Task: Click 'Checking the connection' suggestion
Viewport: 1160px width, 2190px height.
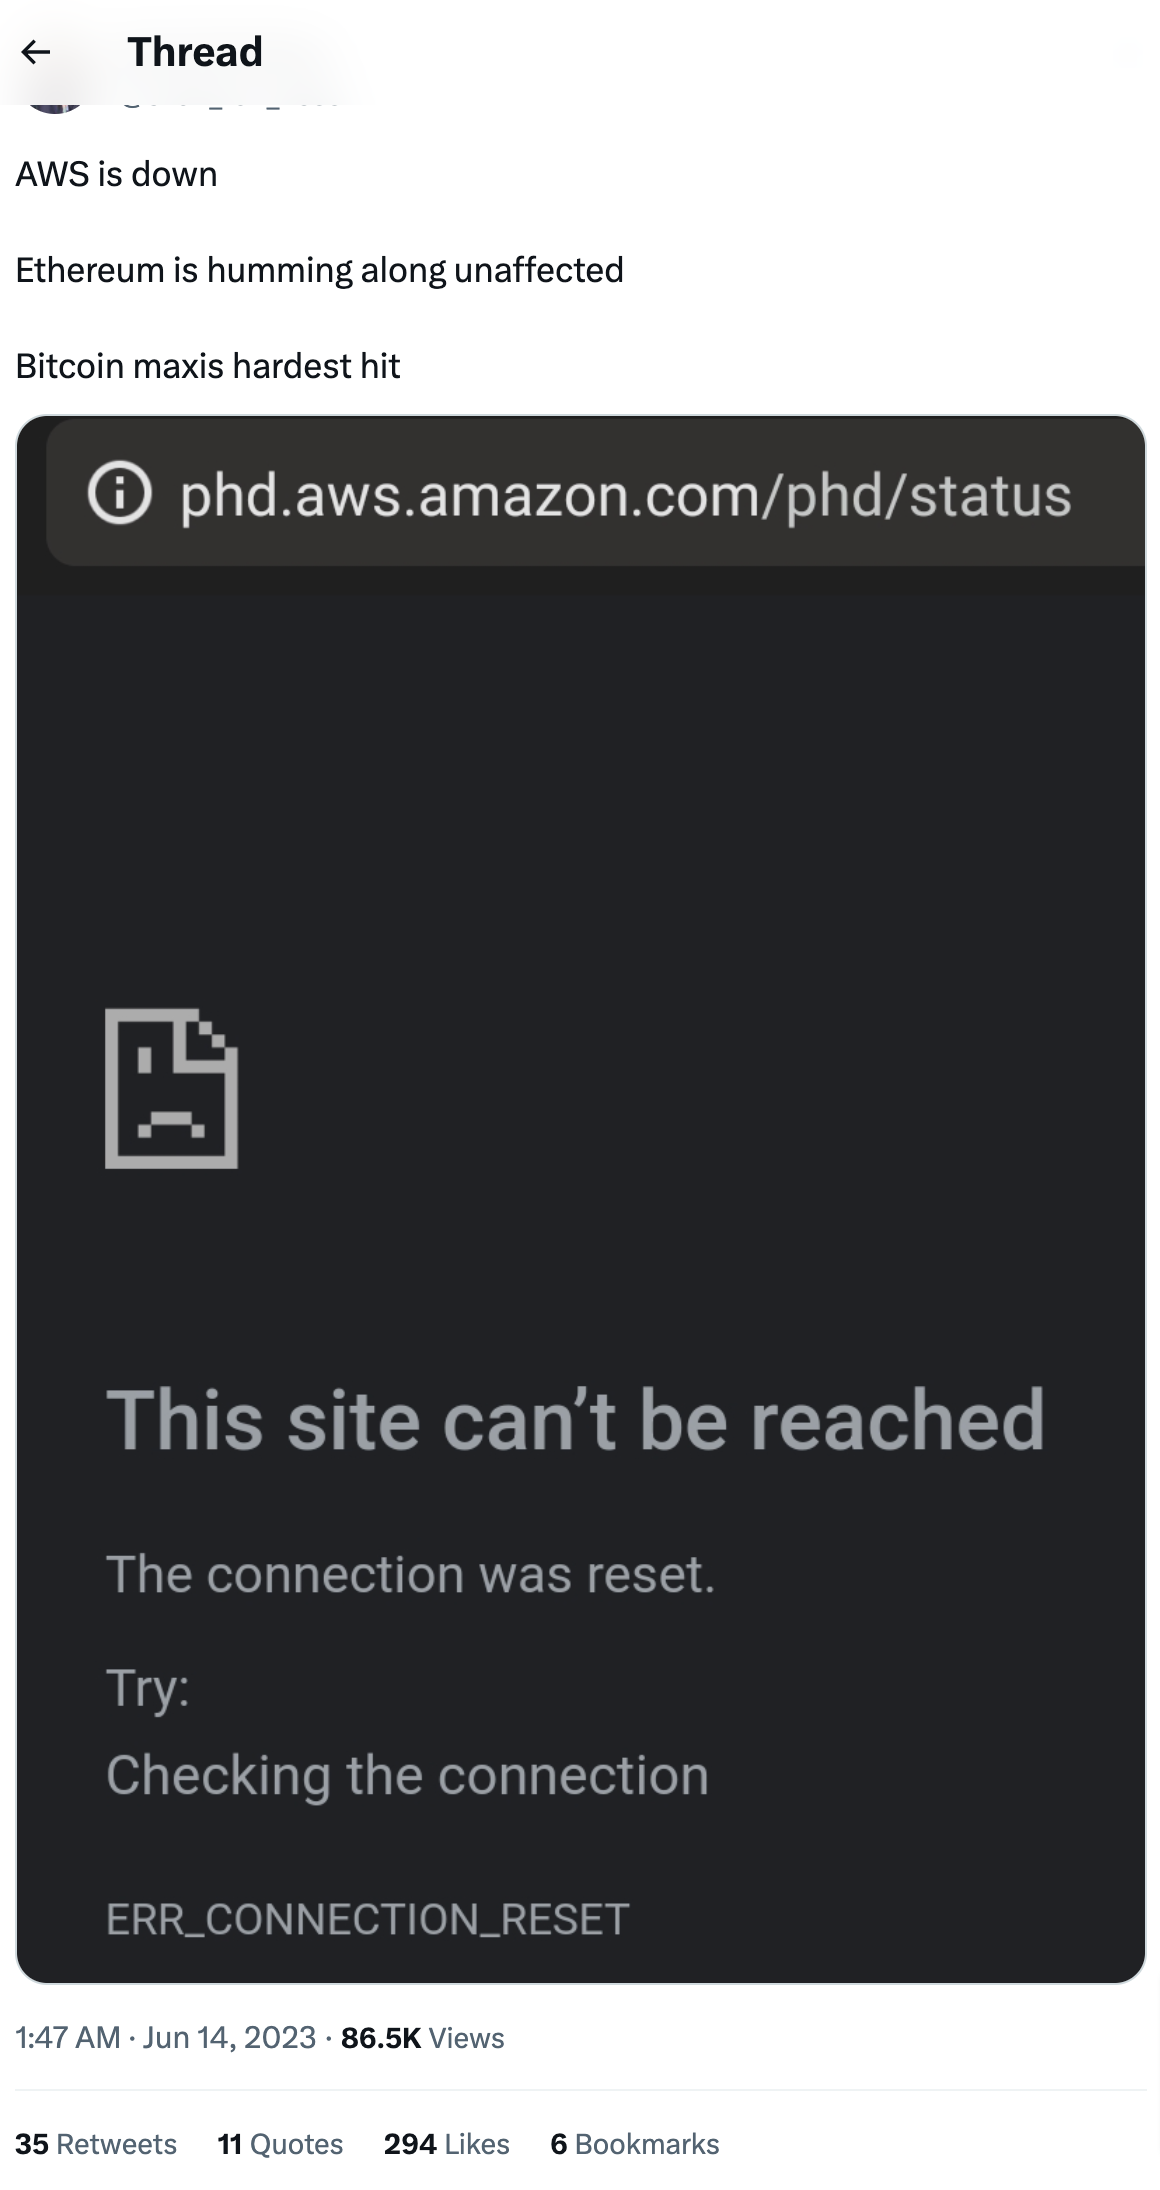Action: click(408, 1776)
